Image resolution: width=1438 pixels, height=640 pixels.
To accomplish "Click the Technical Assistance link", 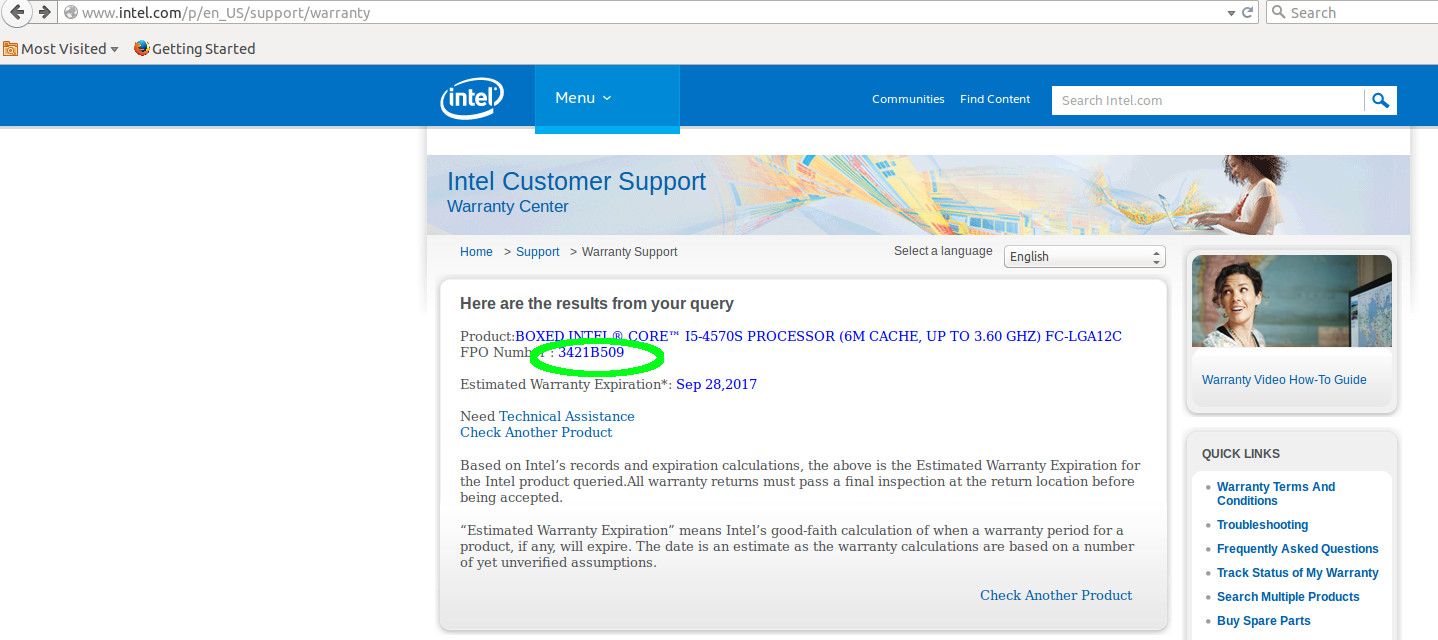I will (566, 416).
